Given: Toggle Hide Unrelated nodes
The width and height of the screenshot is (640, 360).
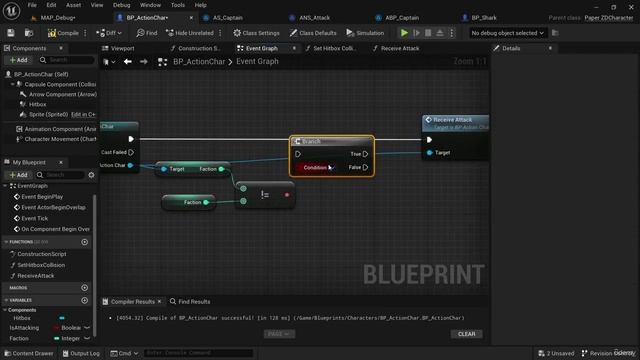Looking at the screenshot, I should point(190,33).
